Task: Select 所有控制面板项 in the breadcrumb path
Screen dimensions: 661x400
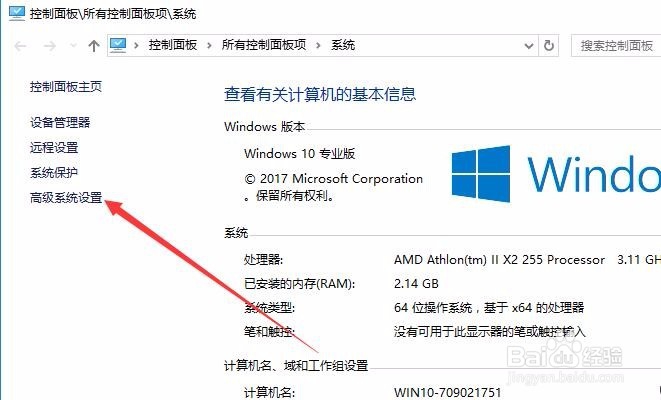Action: coord(264,45)
